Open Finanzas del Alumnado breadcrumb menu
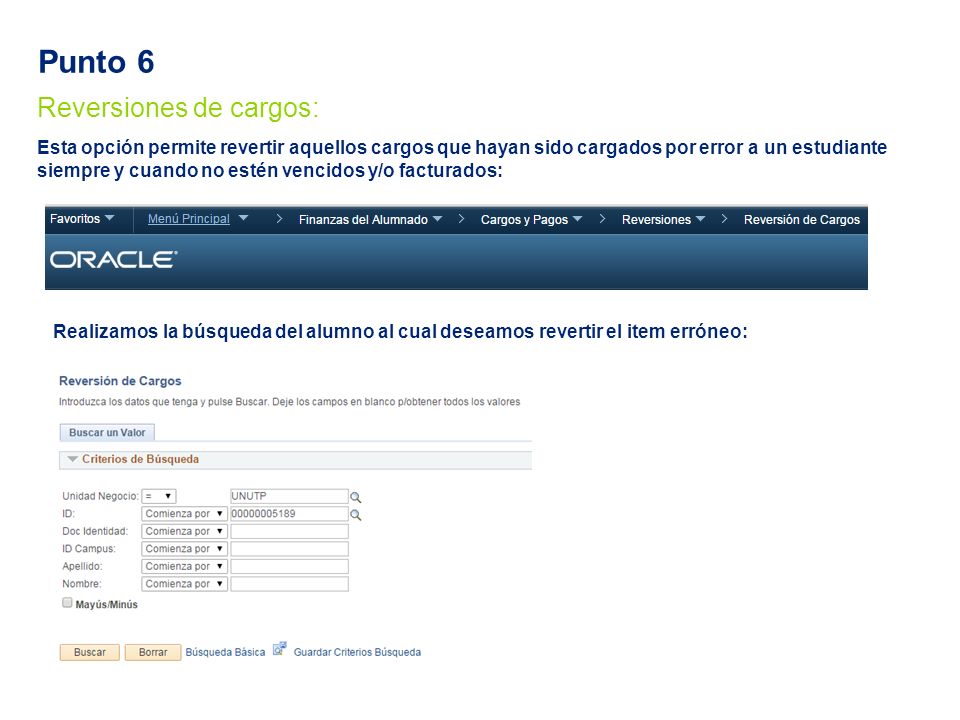 point(370,219)
